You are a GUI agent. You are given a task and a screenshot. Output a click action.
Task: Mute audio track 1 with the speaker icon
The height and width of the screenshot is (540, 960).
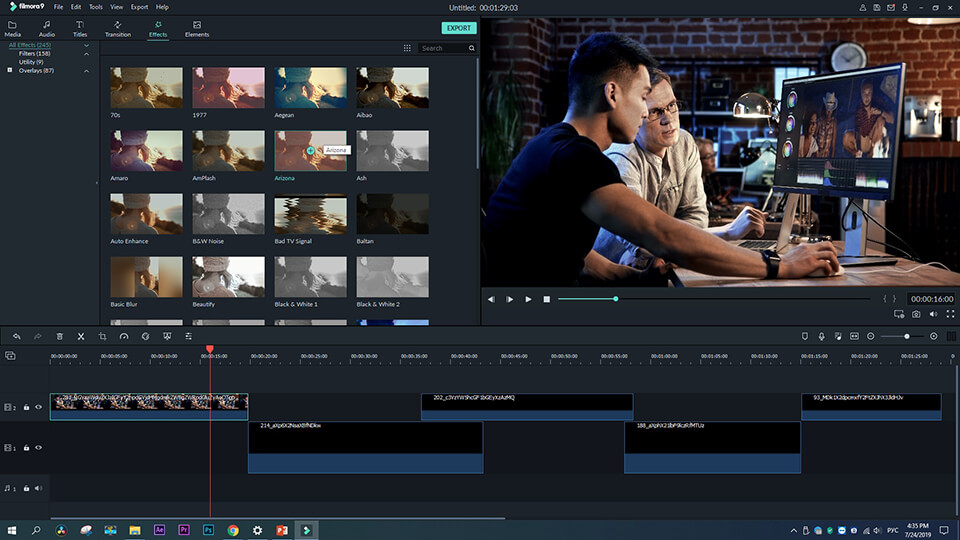coord(39,488)
